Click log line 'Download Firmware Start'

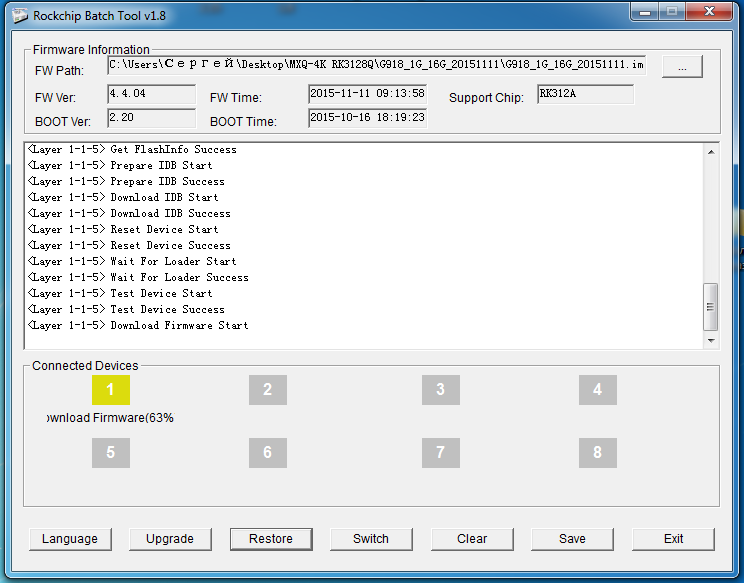pos(138,325)
